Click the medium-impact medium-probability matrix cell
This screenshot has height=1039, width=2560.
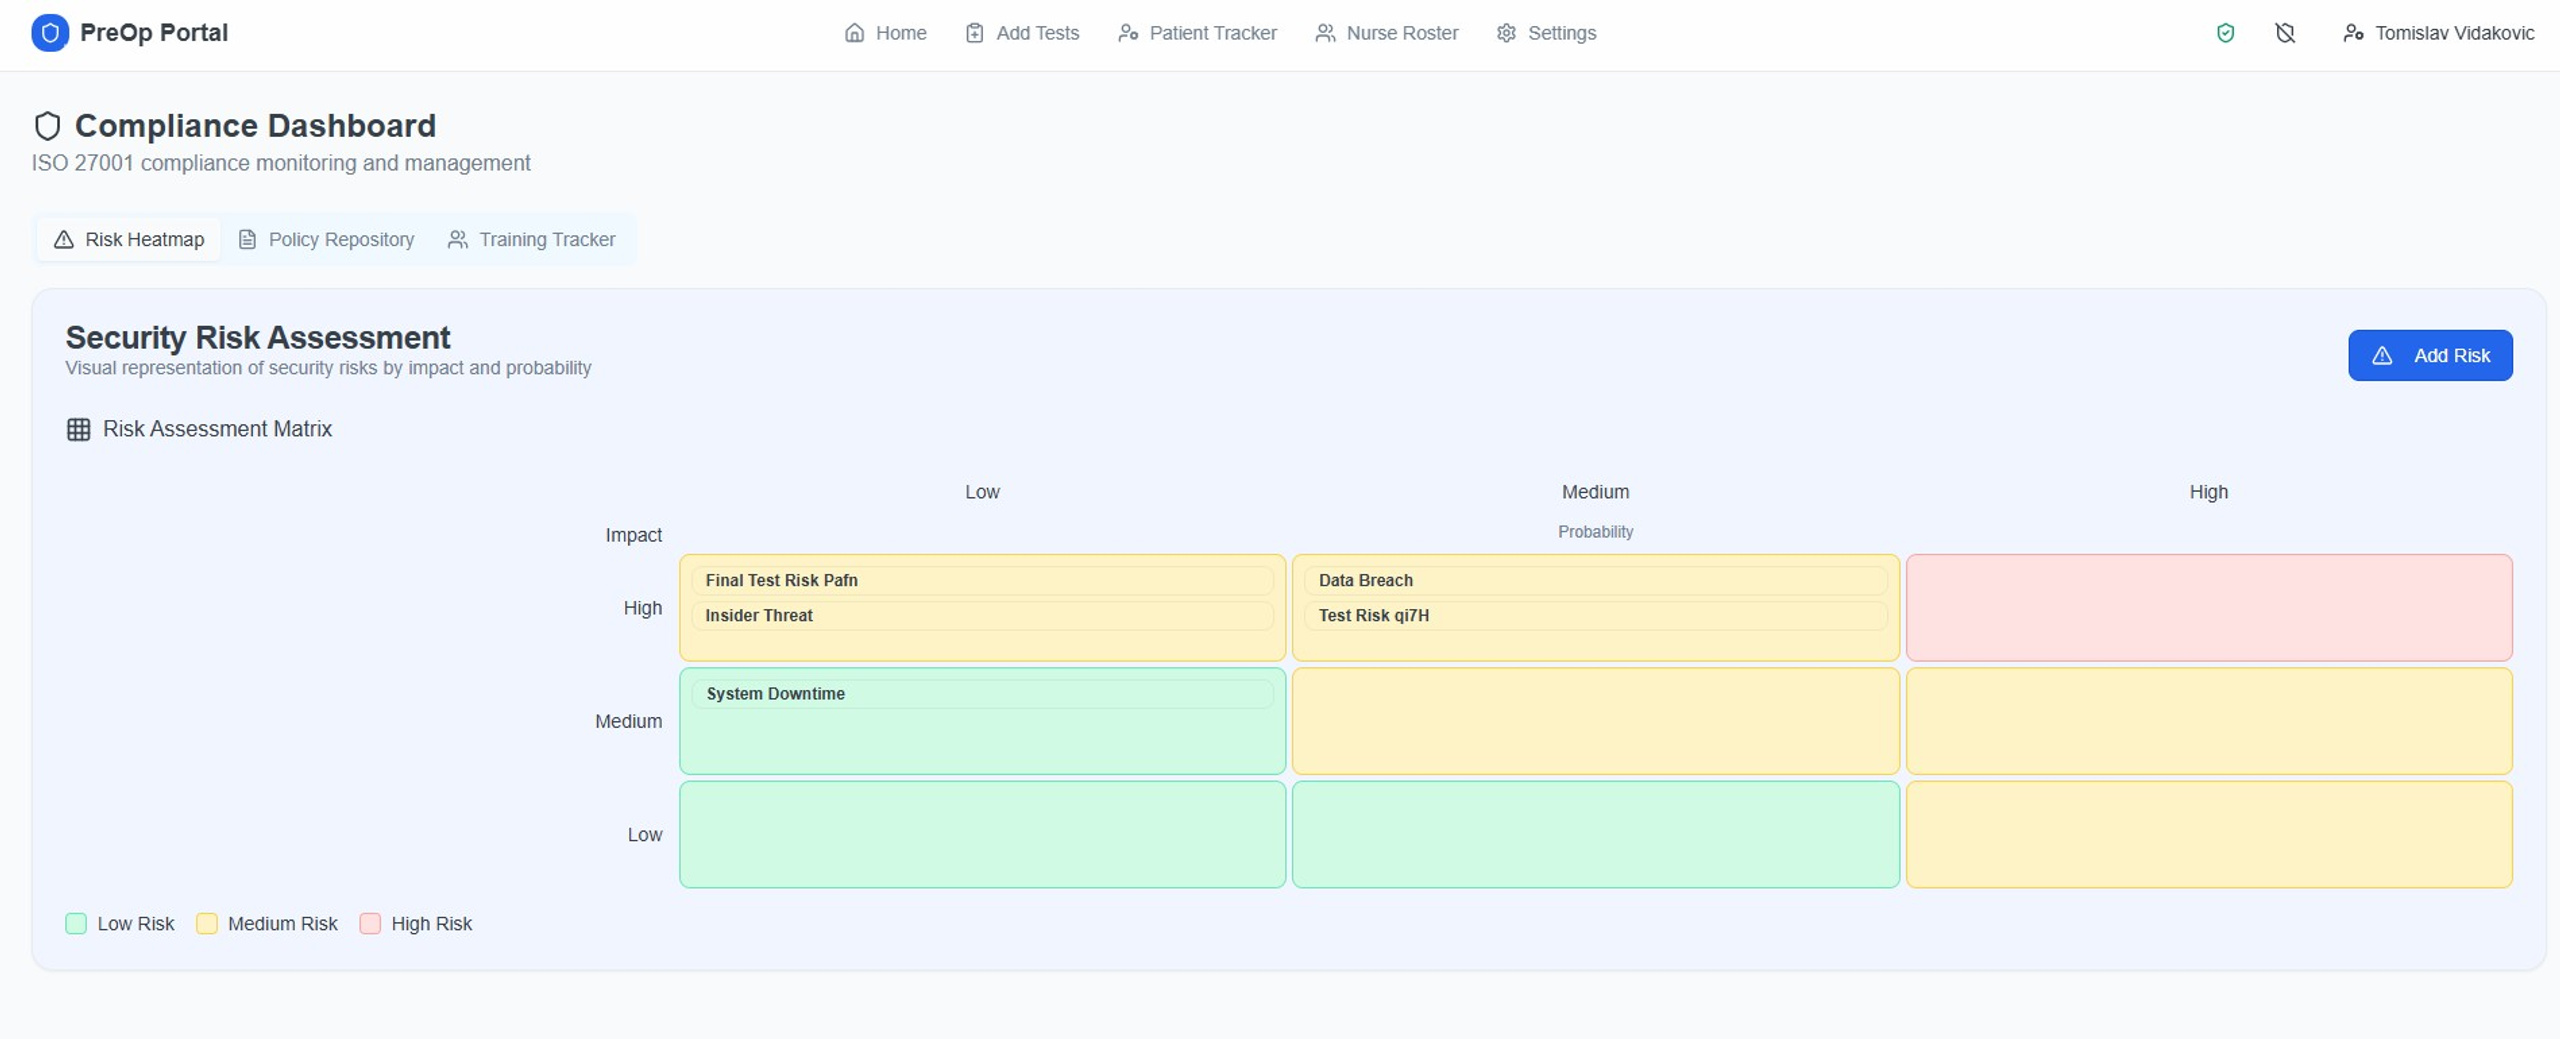pyautogui.click(x=1595, y=721)
